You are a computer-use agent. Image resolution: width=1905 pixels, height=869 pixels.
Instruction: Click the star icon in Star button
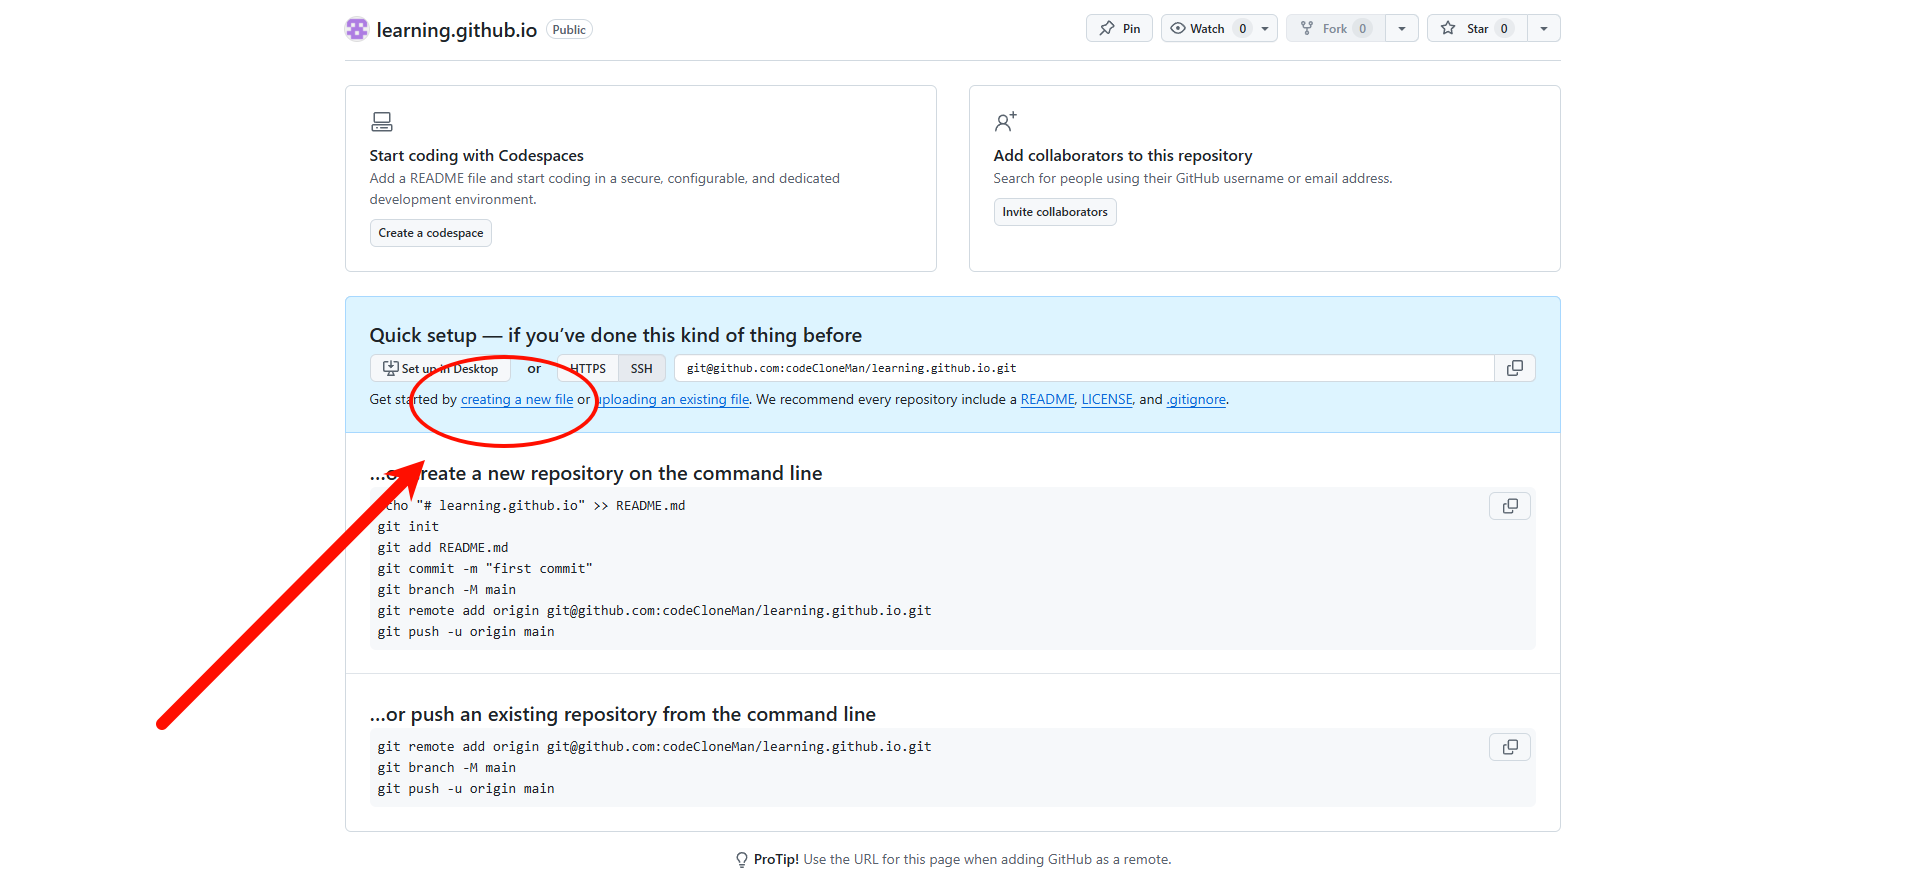click(1448, 28)
